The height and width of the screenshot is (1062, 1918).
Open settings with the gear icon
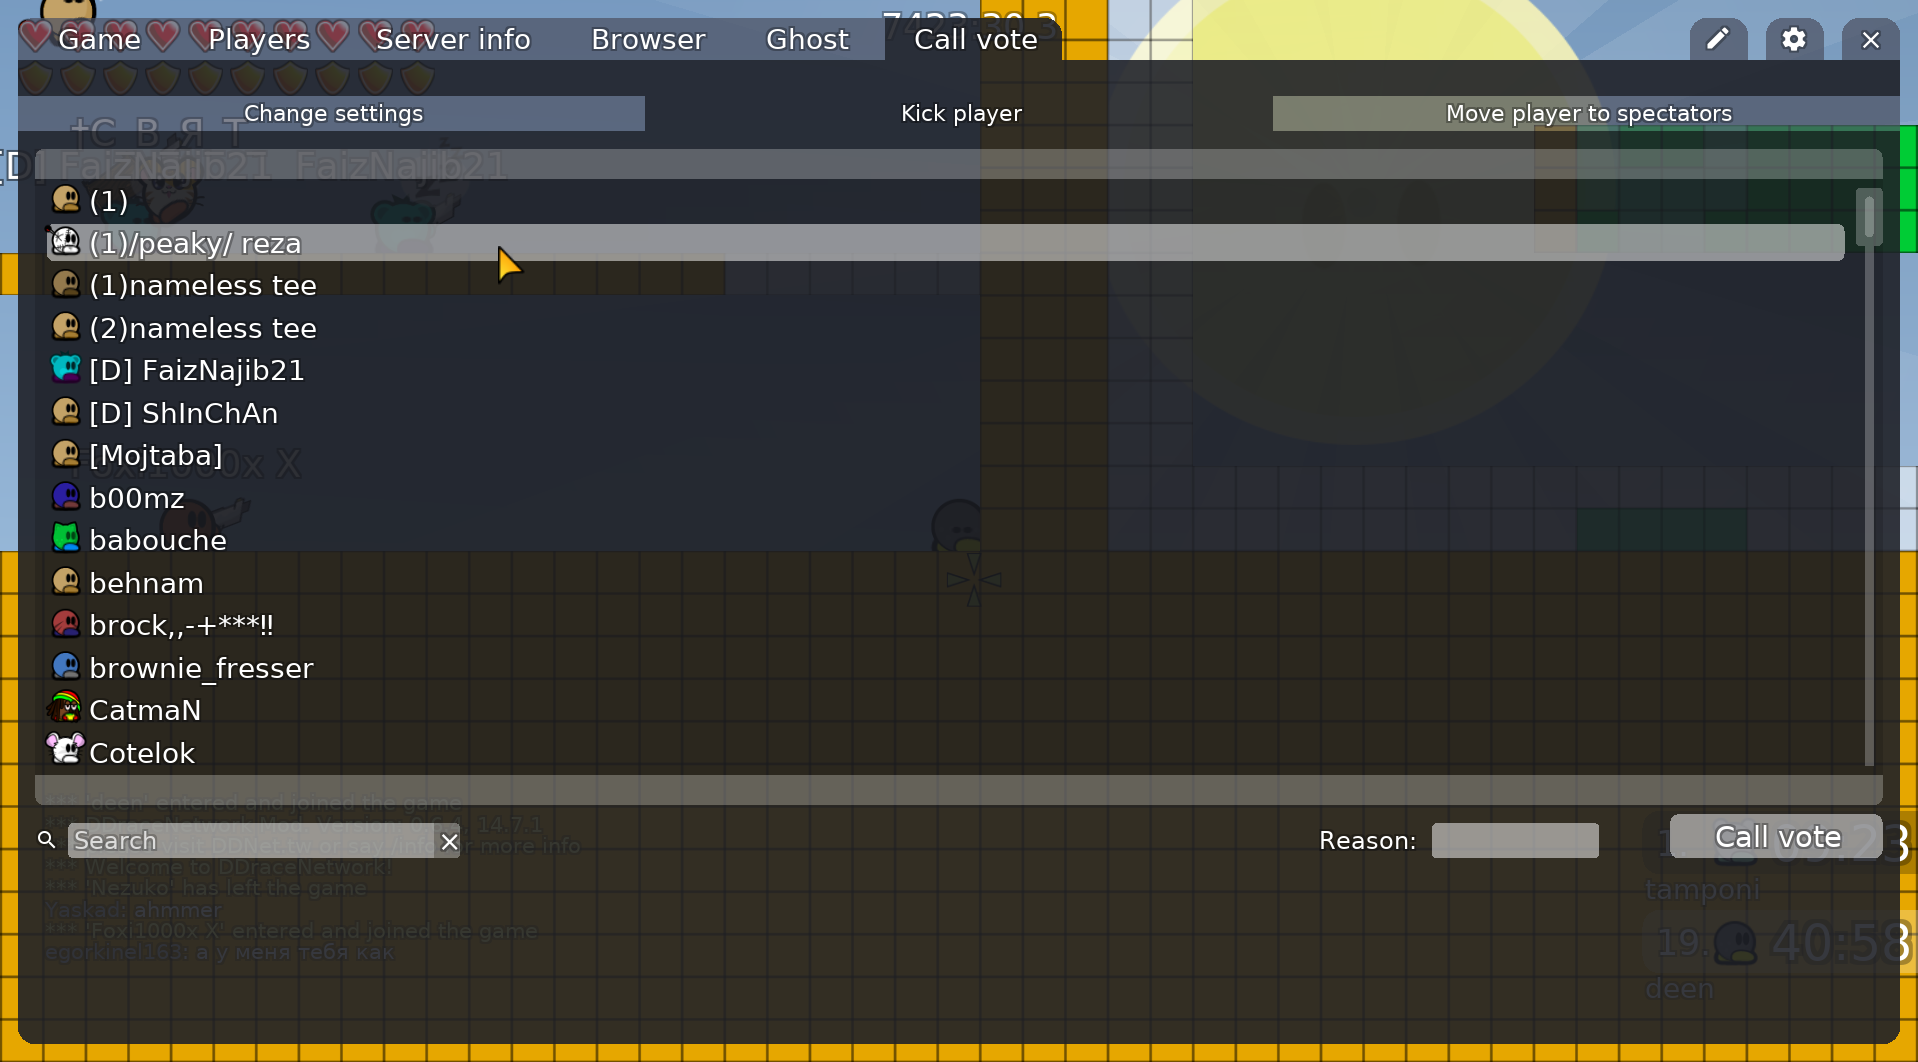click(x=1794, y=40)
